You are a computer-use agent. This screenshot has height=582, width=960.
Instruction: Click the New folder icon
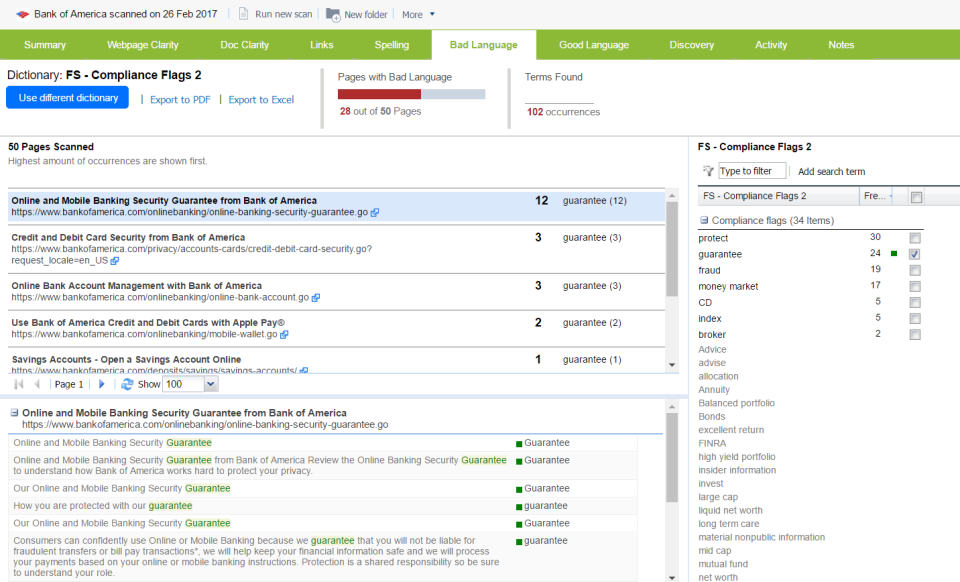tap(332, 14)
